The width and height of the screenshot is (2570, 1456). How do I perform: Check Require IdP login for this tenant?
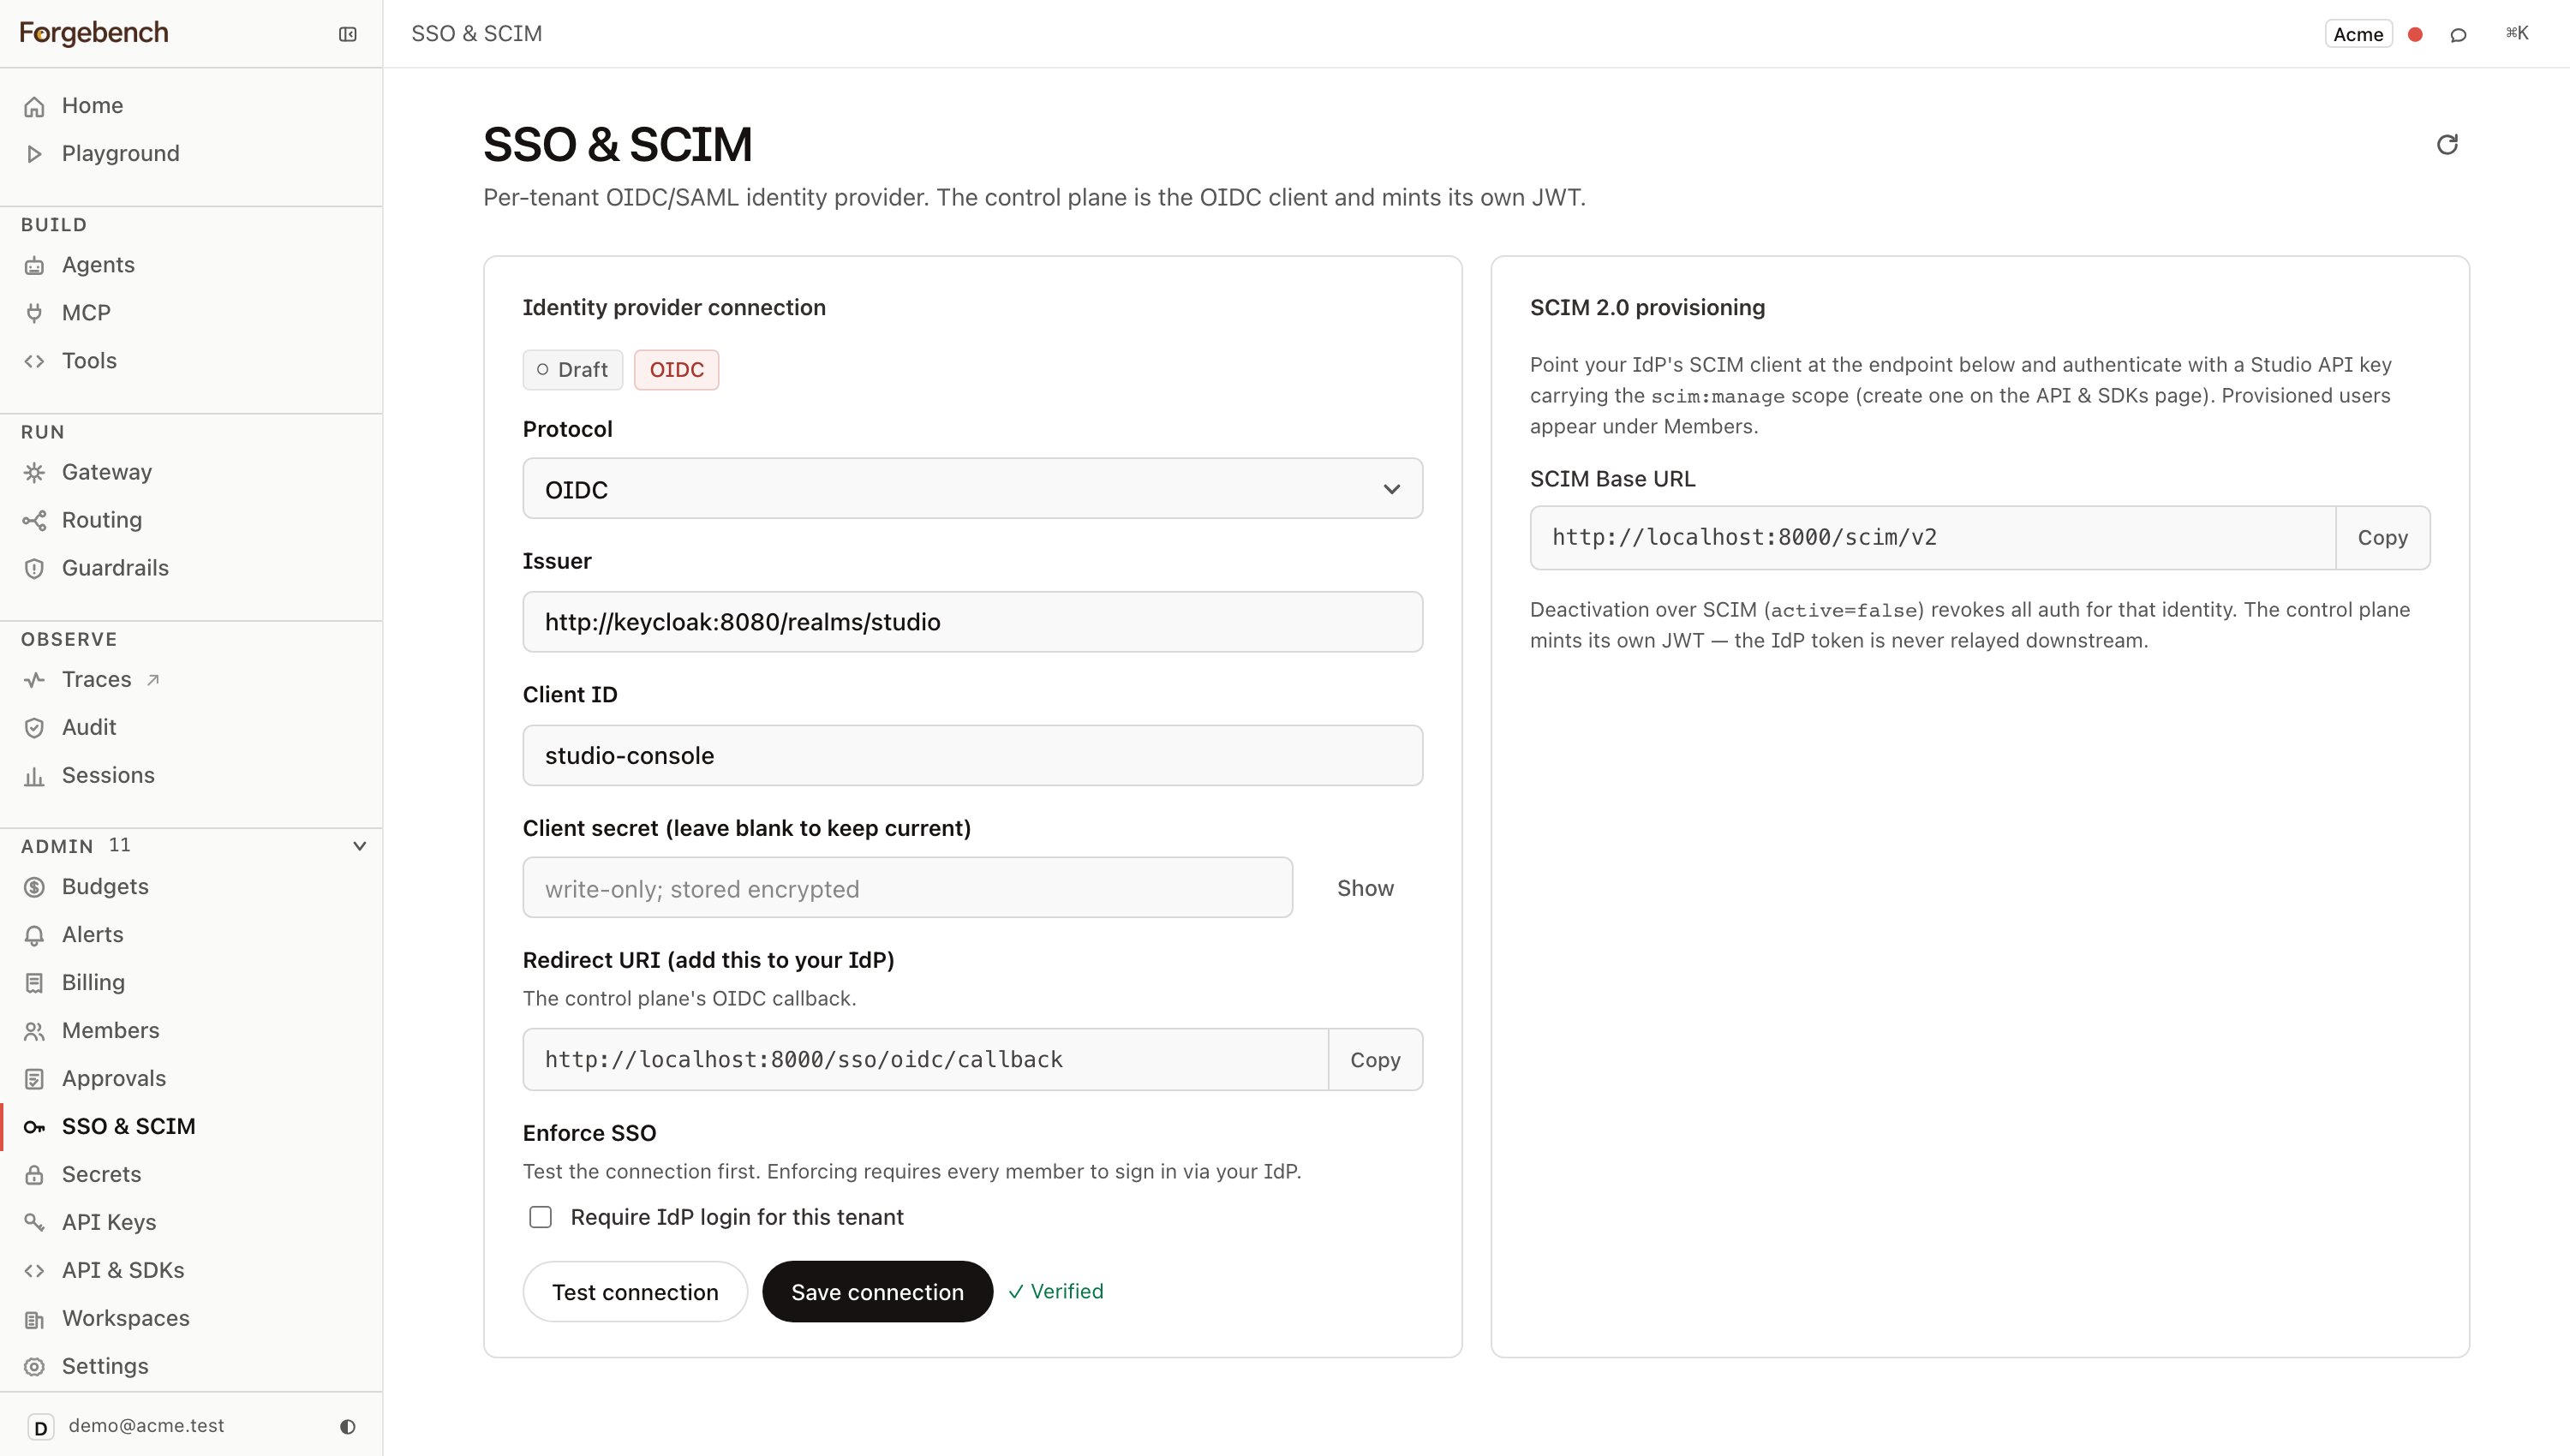(x=540, y=1217)
